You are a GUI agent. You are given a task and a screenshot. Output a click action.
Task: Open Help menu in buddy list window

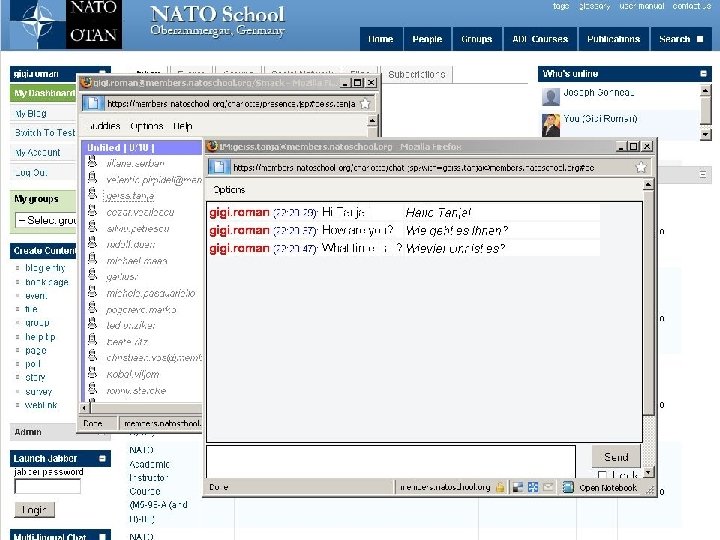coord(182,126)
